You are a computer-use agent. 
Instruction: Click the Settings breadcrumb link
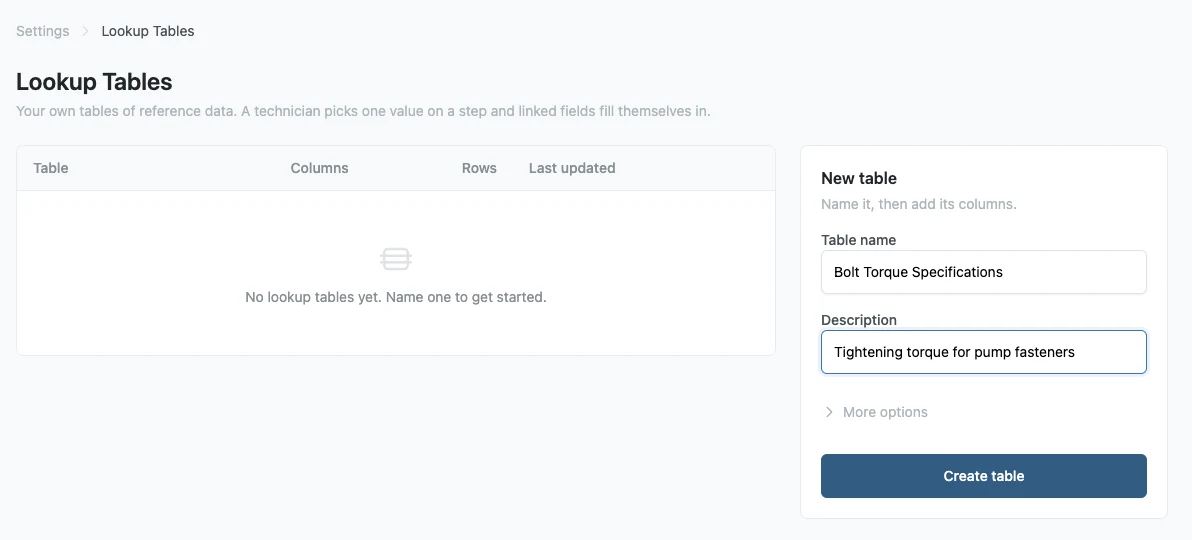coord(43,31)
